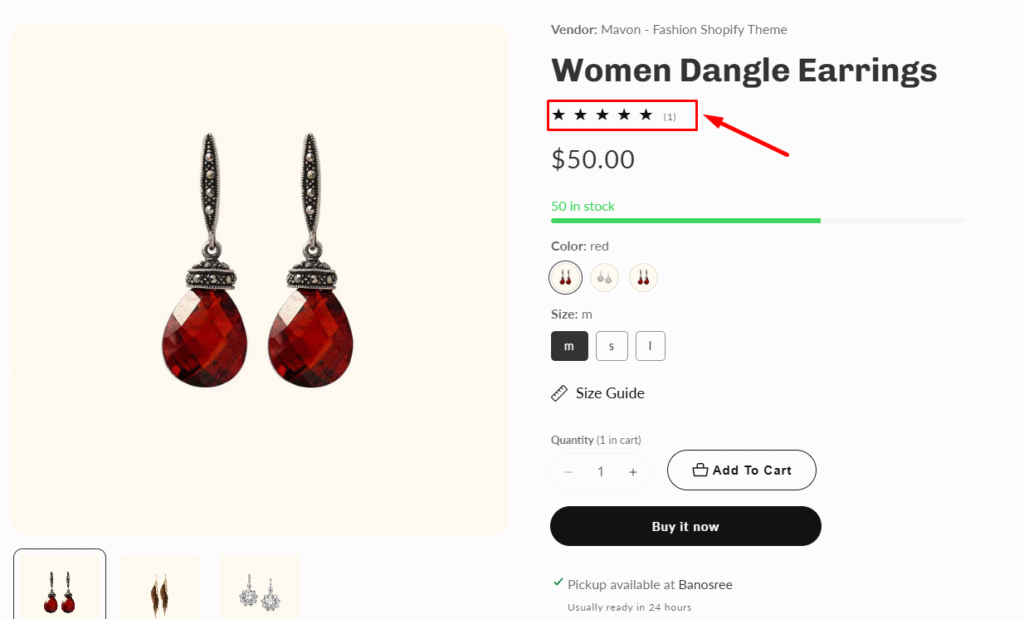The width and height of the screenshot is (1024, 619).
Task: Click the minus icon to decrease quantity
Action: pos(569,472)
